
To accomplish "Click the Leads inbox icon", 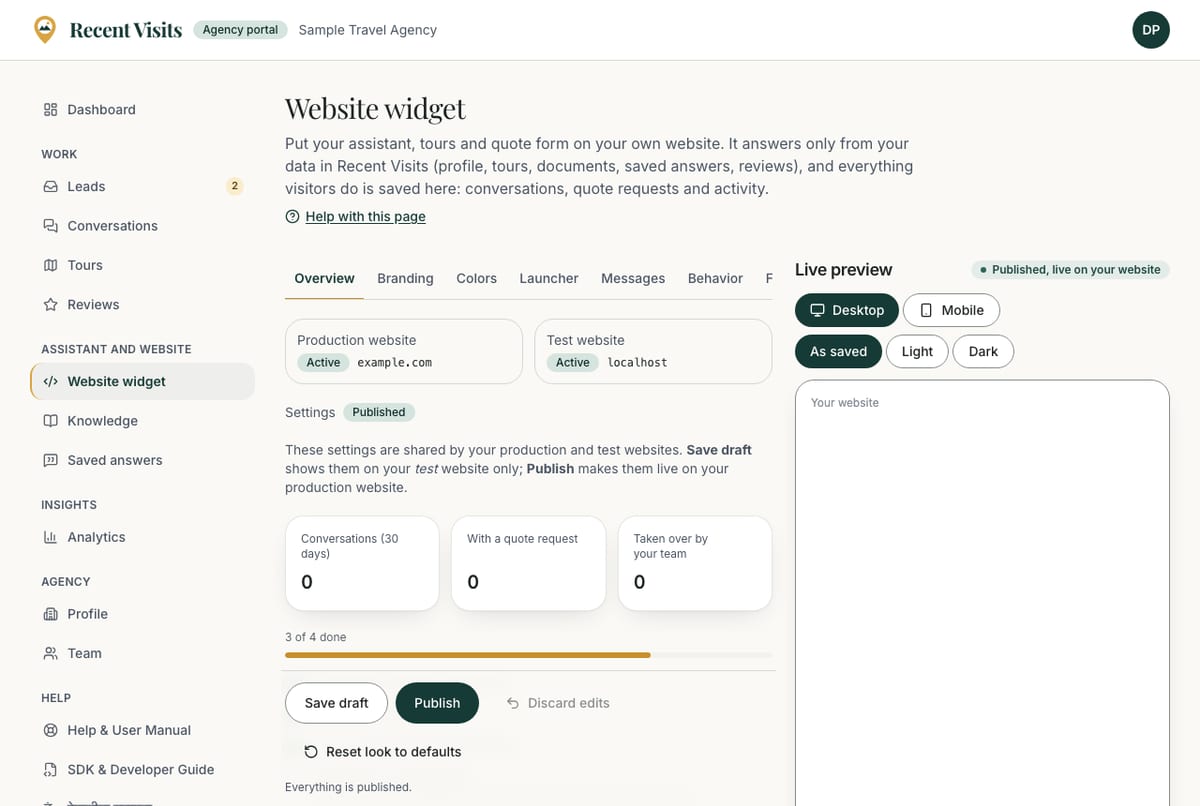I will [50, 187].
